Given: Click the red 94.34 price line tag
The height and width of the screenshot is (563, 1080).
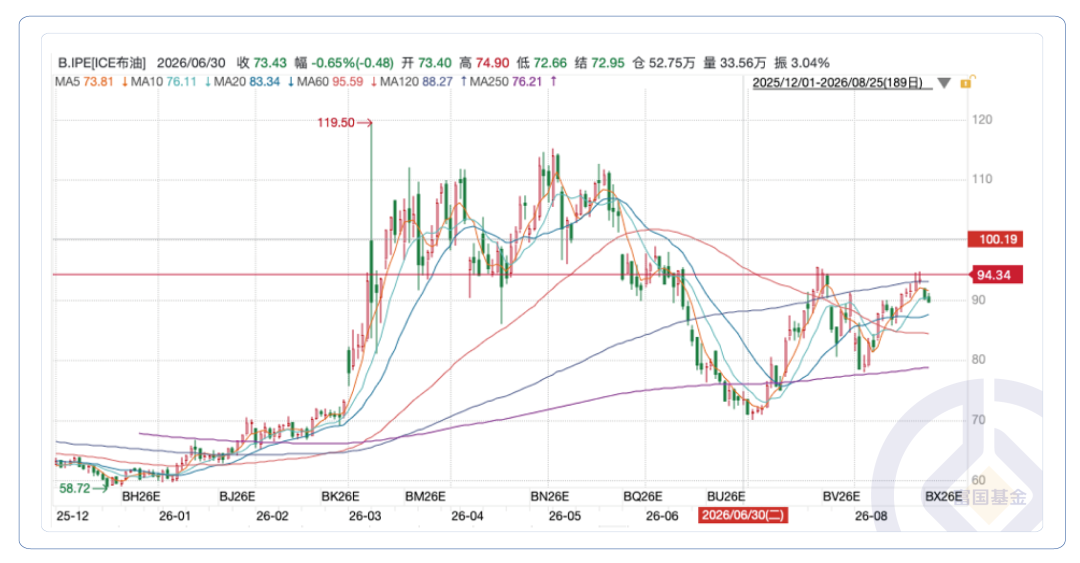Looking at the screenshot, I should coord(996,275).
